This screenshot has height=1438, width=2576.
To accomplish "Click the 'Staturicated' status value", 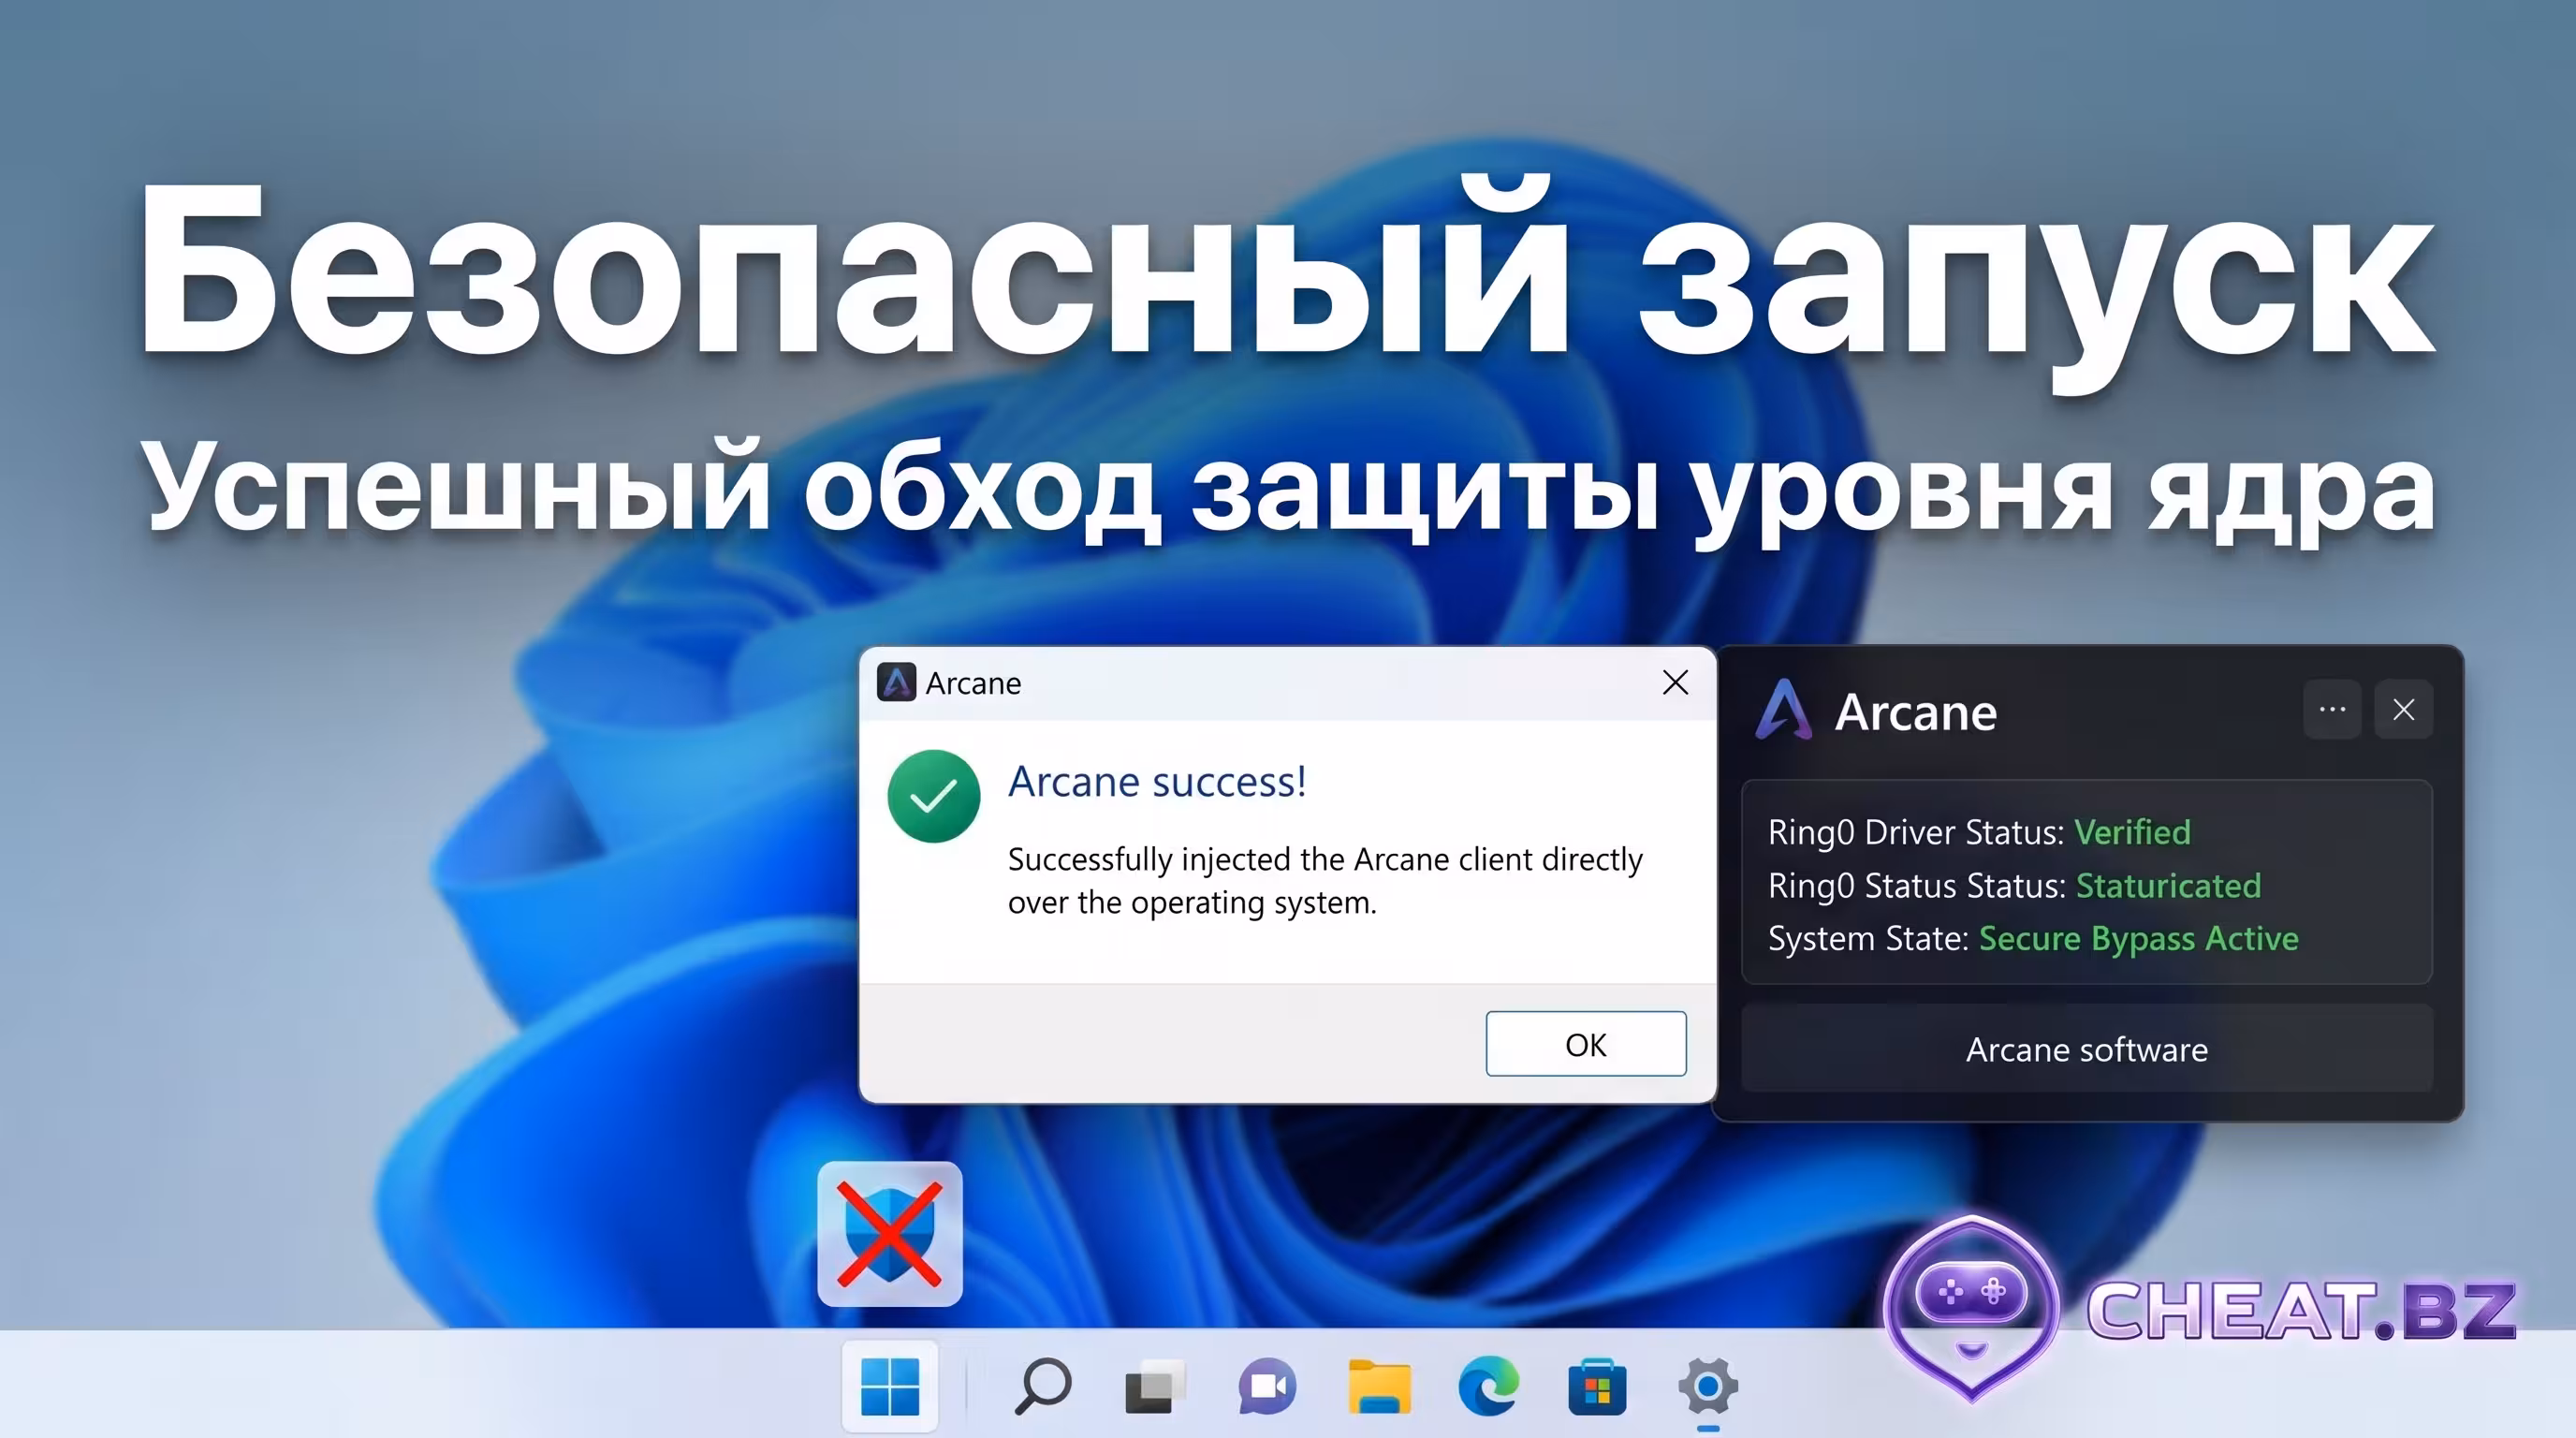I will (2168, 885).
